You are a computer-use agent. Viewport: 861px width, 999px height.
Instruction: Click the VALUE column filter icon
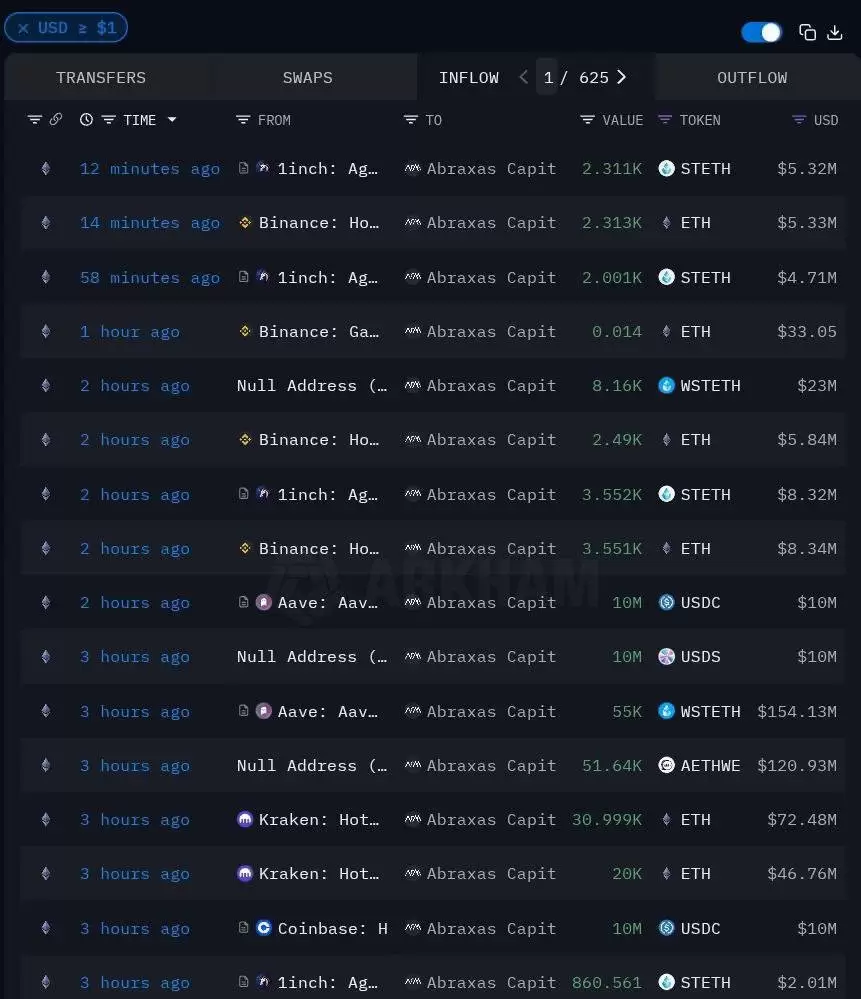pyautogui.click(x=588, y=120)
